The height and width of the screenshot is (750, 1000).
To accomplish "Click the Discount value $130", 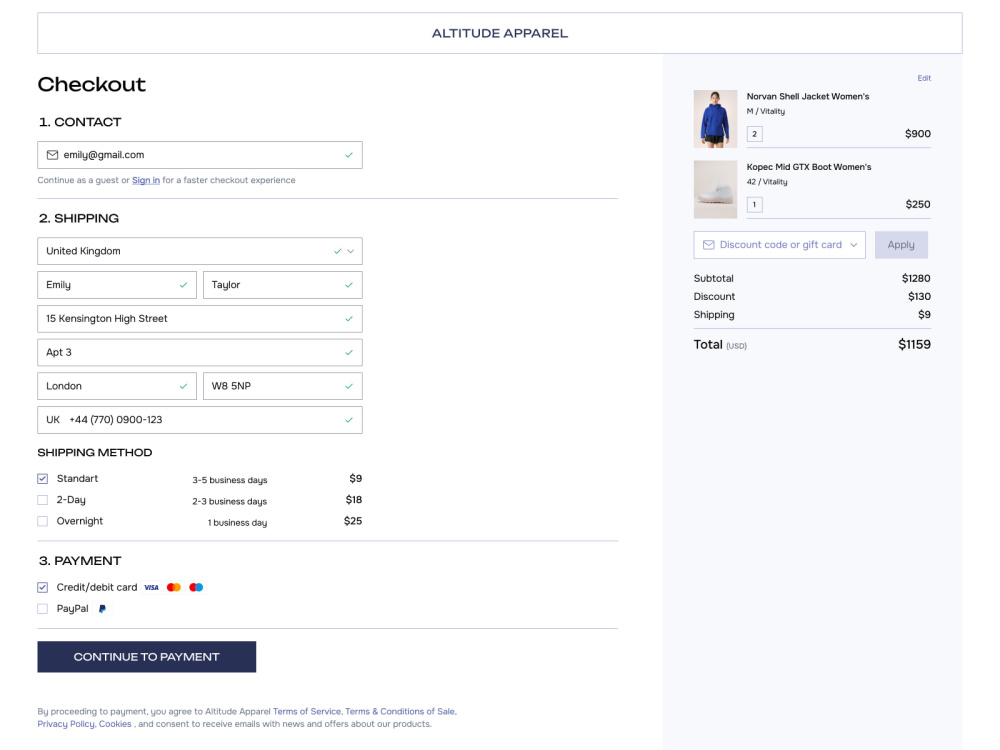I will point(920,297).
